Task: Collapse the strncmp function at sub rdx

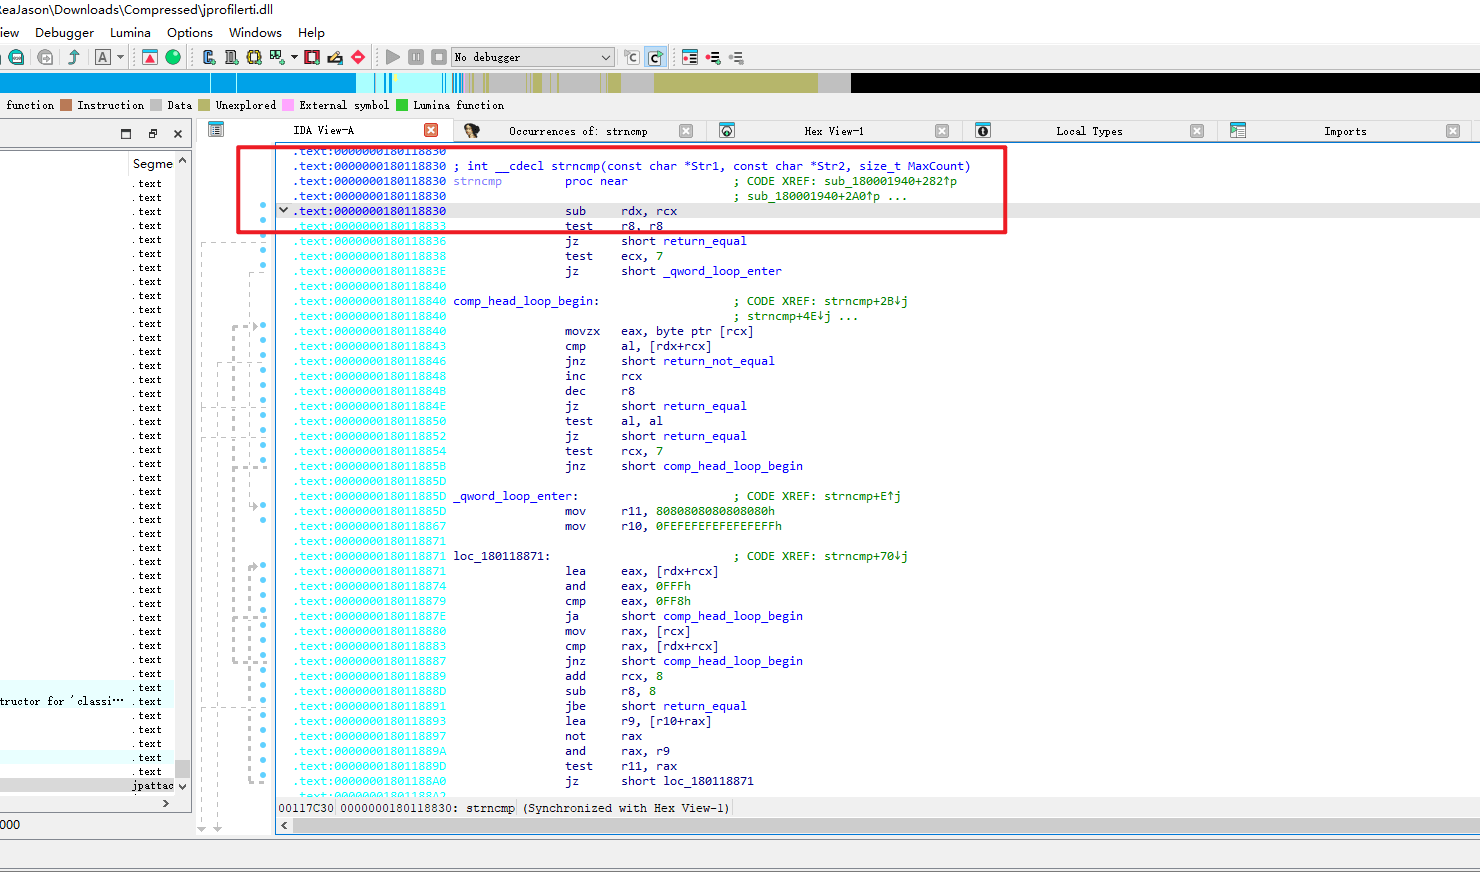Action: [284, 211]
